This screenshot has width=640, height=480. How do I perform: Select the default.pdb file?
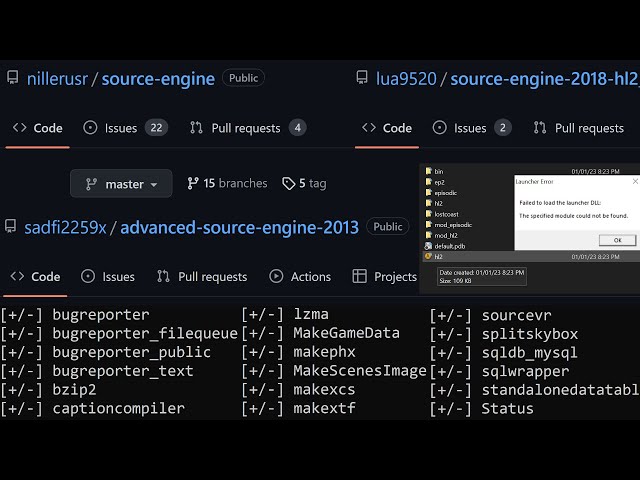pos(450,246)
